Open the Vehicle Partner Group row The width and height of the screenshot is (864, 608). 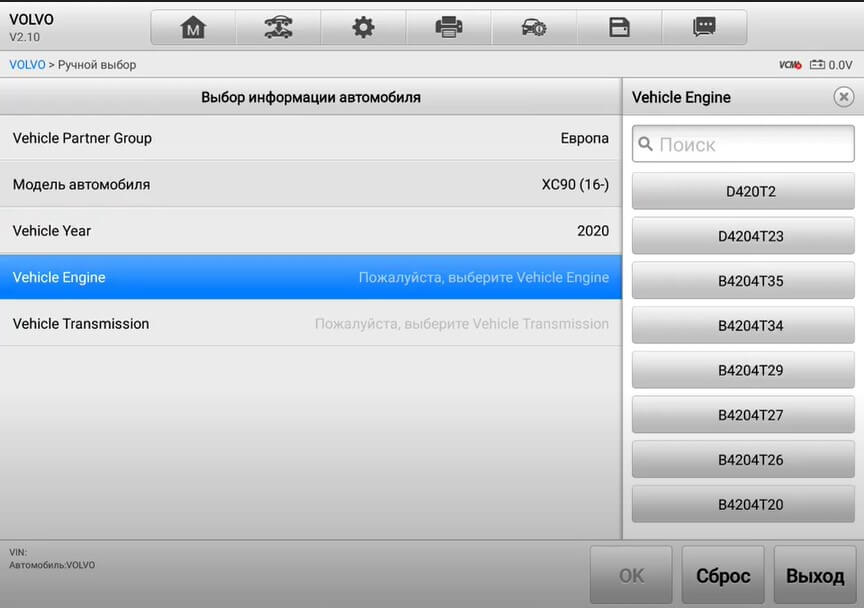[x=311, y=138]
